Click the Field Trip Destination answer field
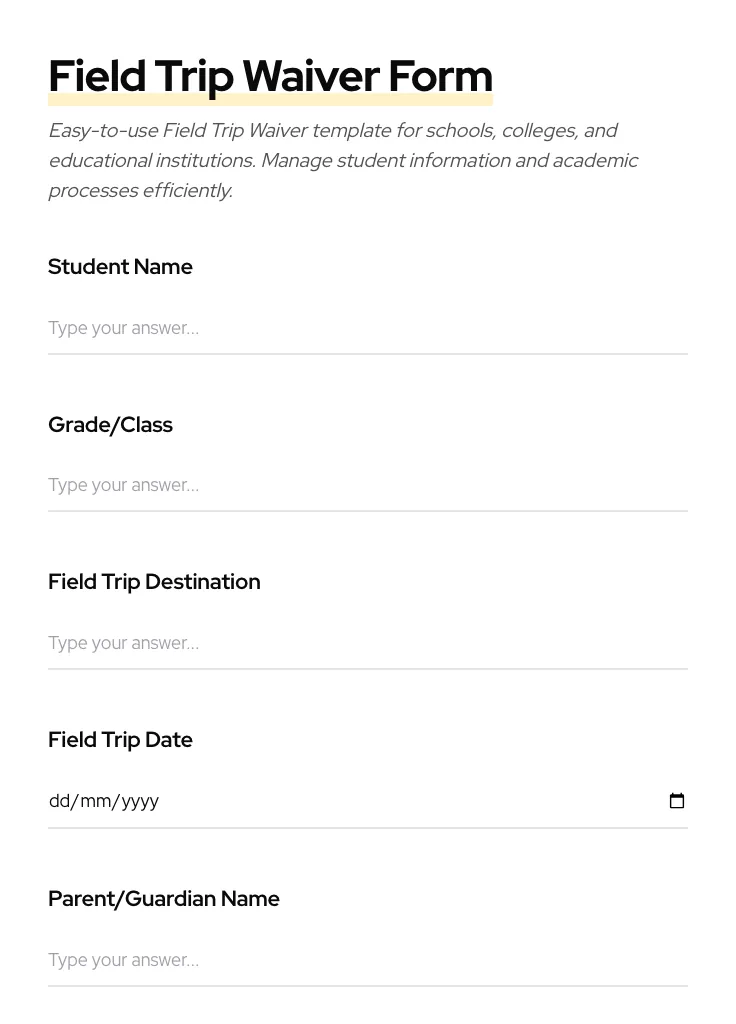The image size is (736, 1024). coord(367,643)
